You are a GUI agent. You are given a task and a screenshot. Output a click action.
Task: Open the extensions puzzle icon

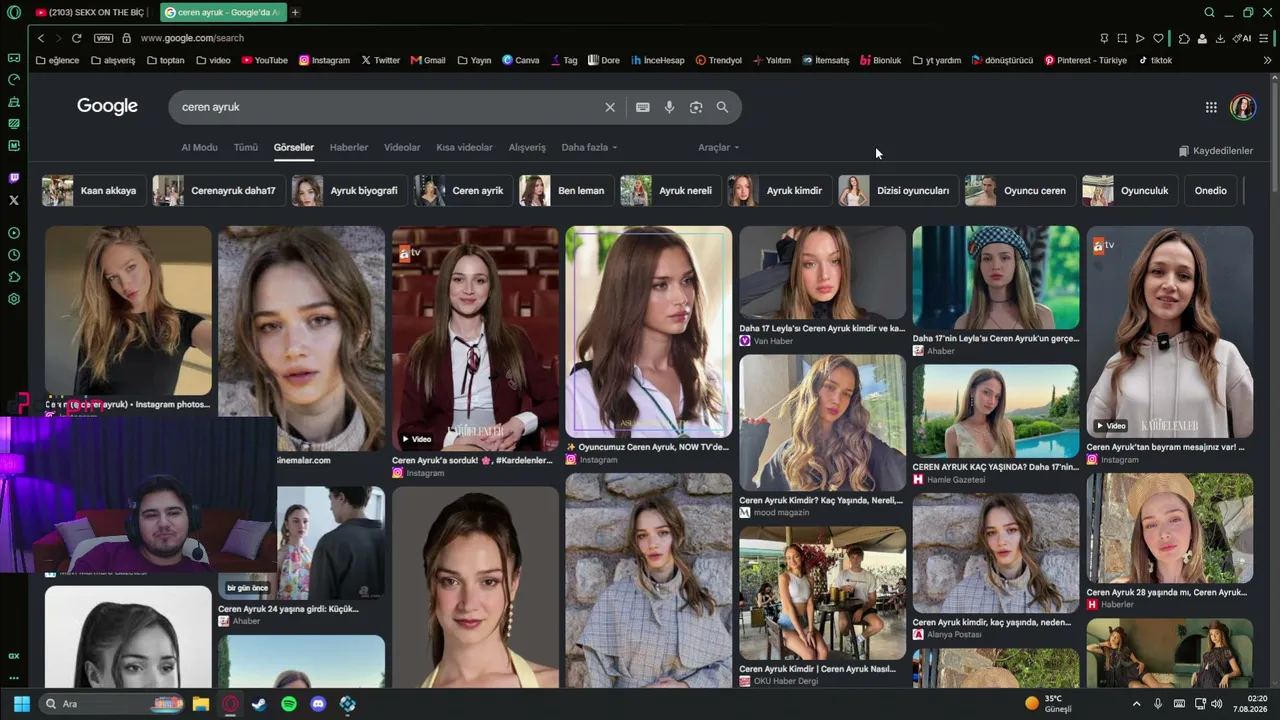click(x=1184, y=38)
